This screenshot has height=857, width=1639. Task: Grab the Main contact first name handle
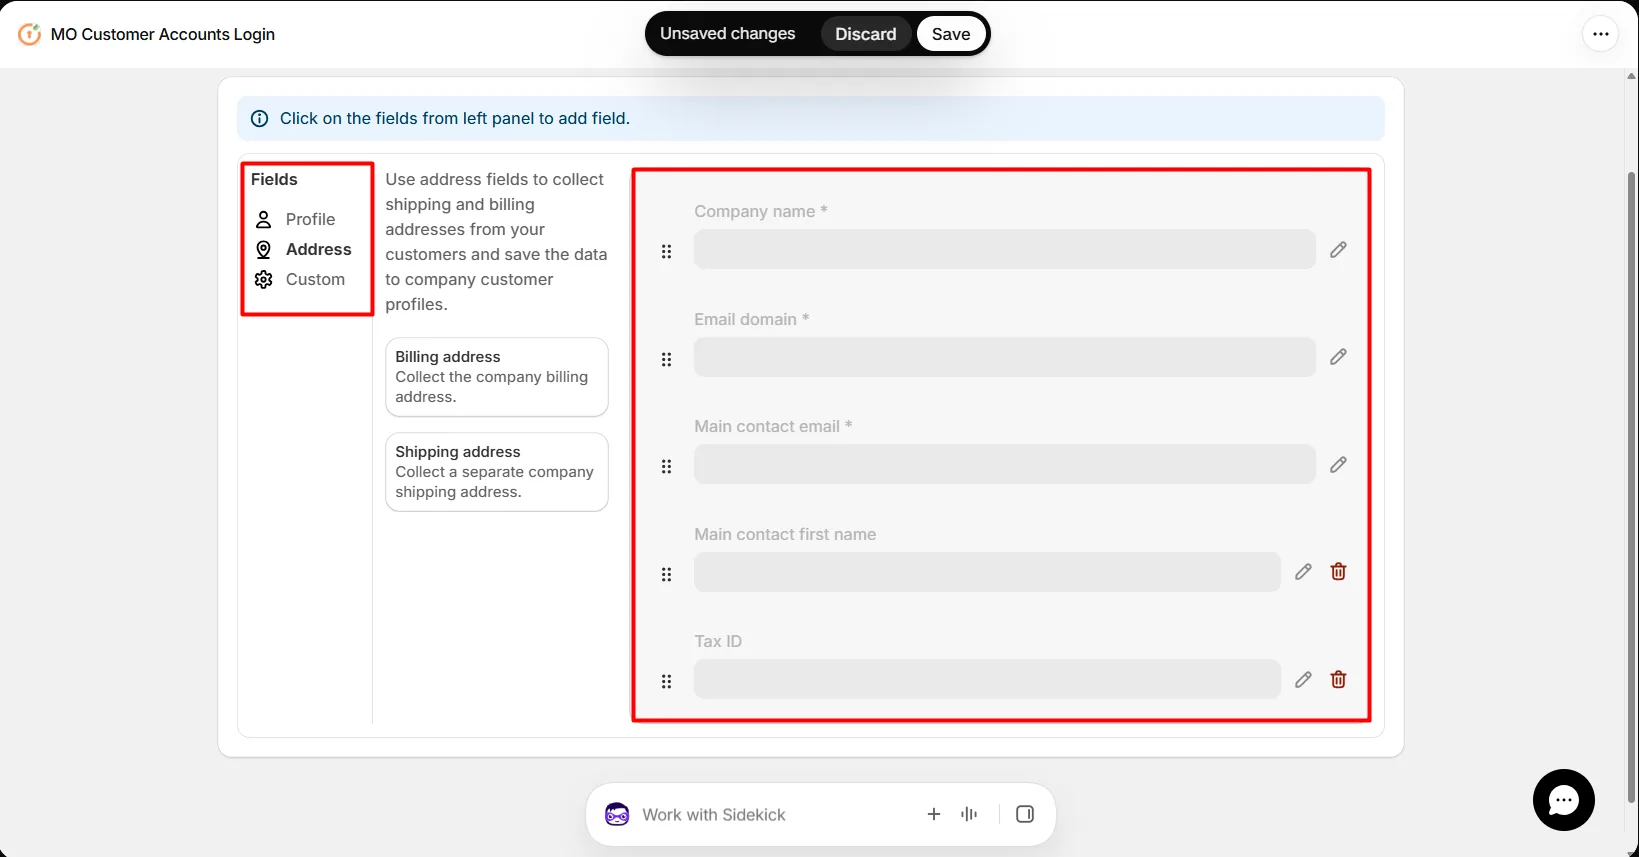(x=667, y=575)
